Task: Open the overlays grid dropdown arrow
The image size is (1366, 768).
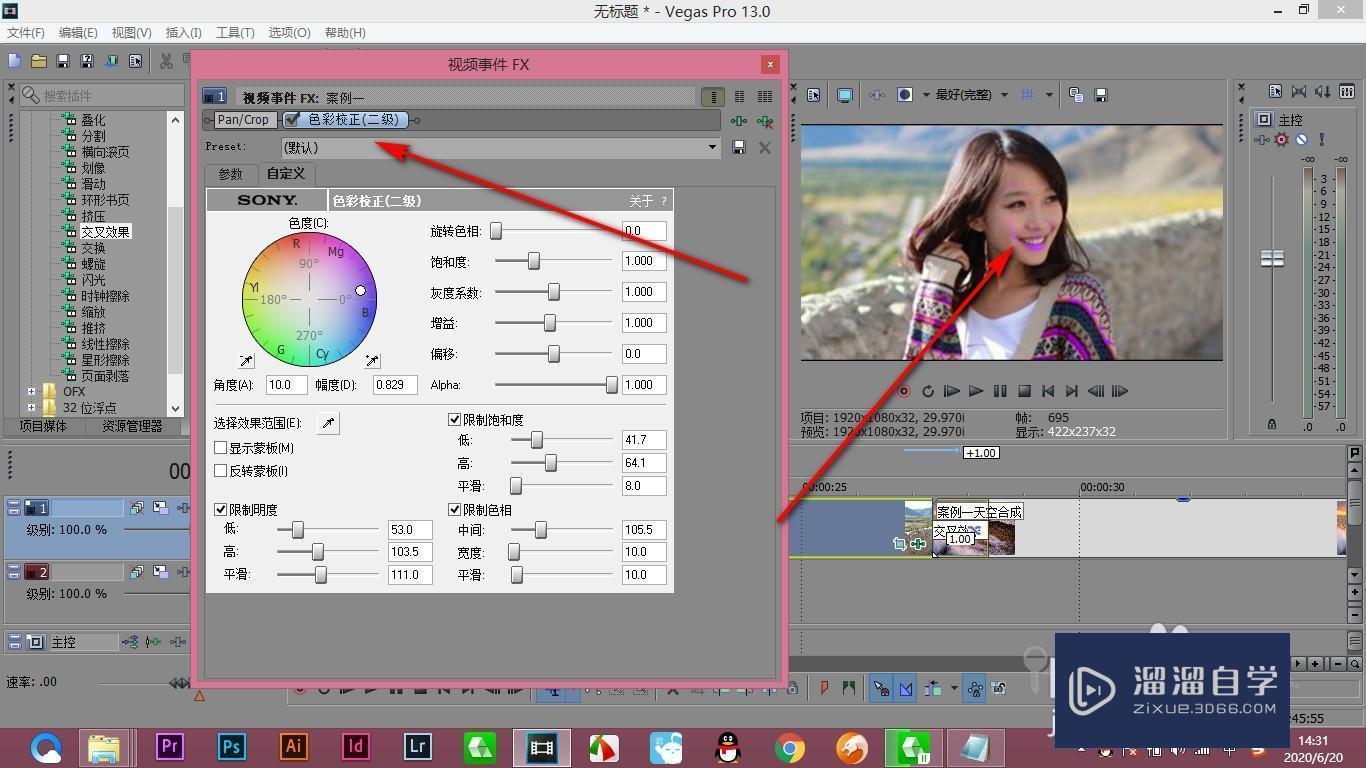Action: tap(1049, 95)
